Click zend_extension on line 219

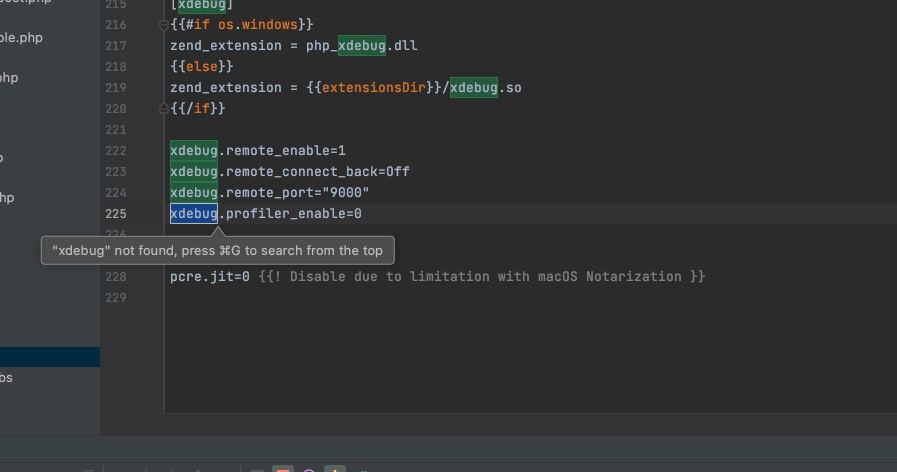pos(225,88)
